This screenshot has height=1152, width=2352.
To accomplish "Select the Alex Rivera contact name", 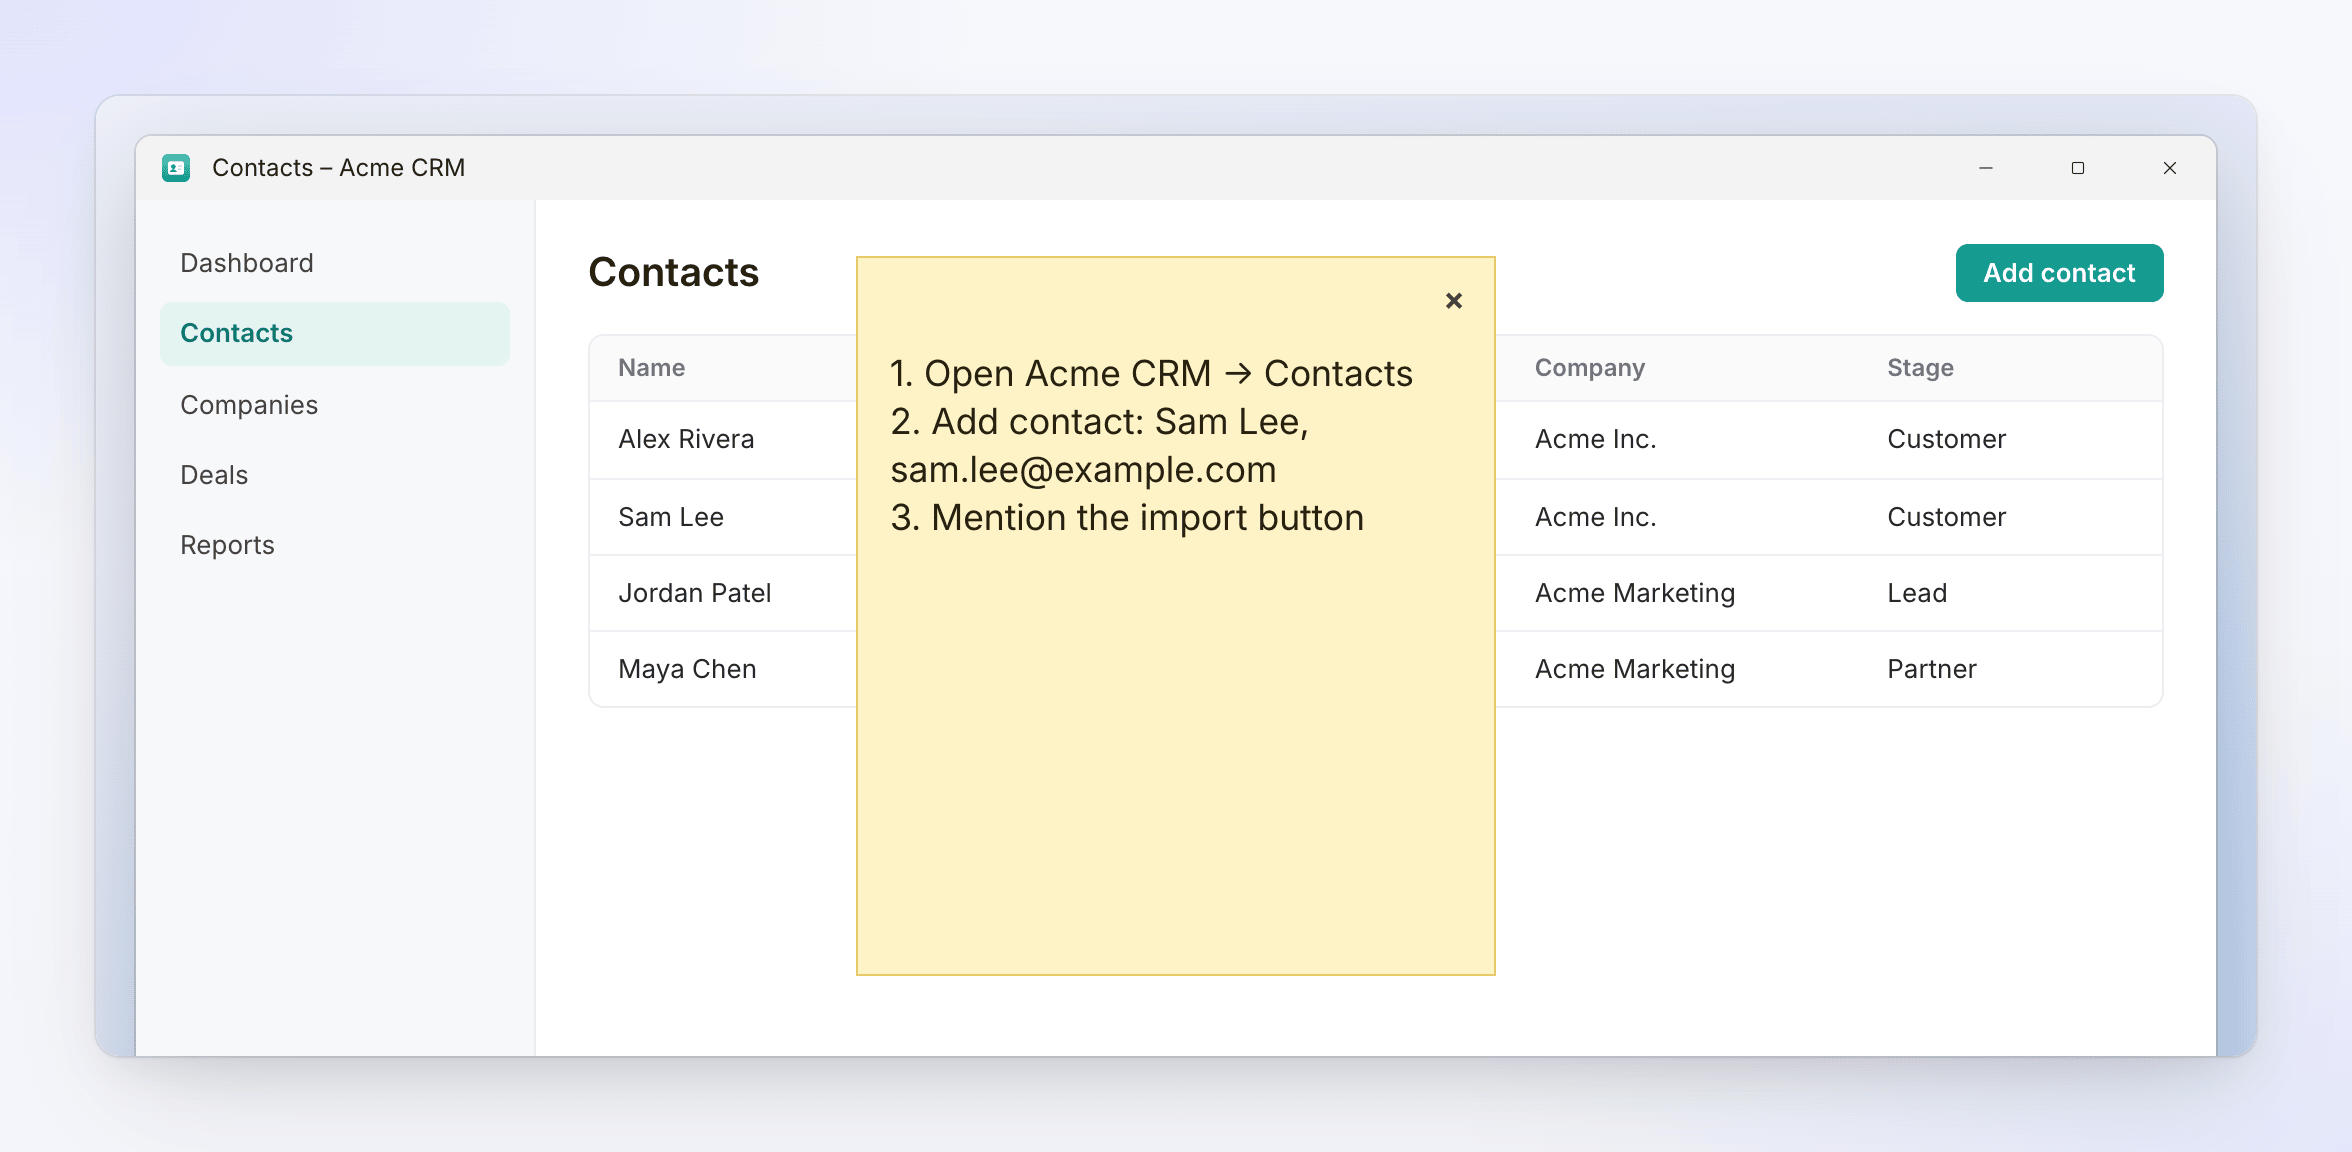I will (x=686, y=439).
